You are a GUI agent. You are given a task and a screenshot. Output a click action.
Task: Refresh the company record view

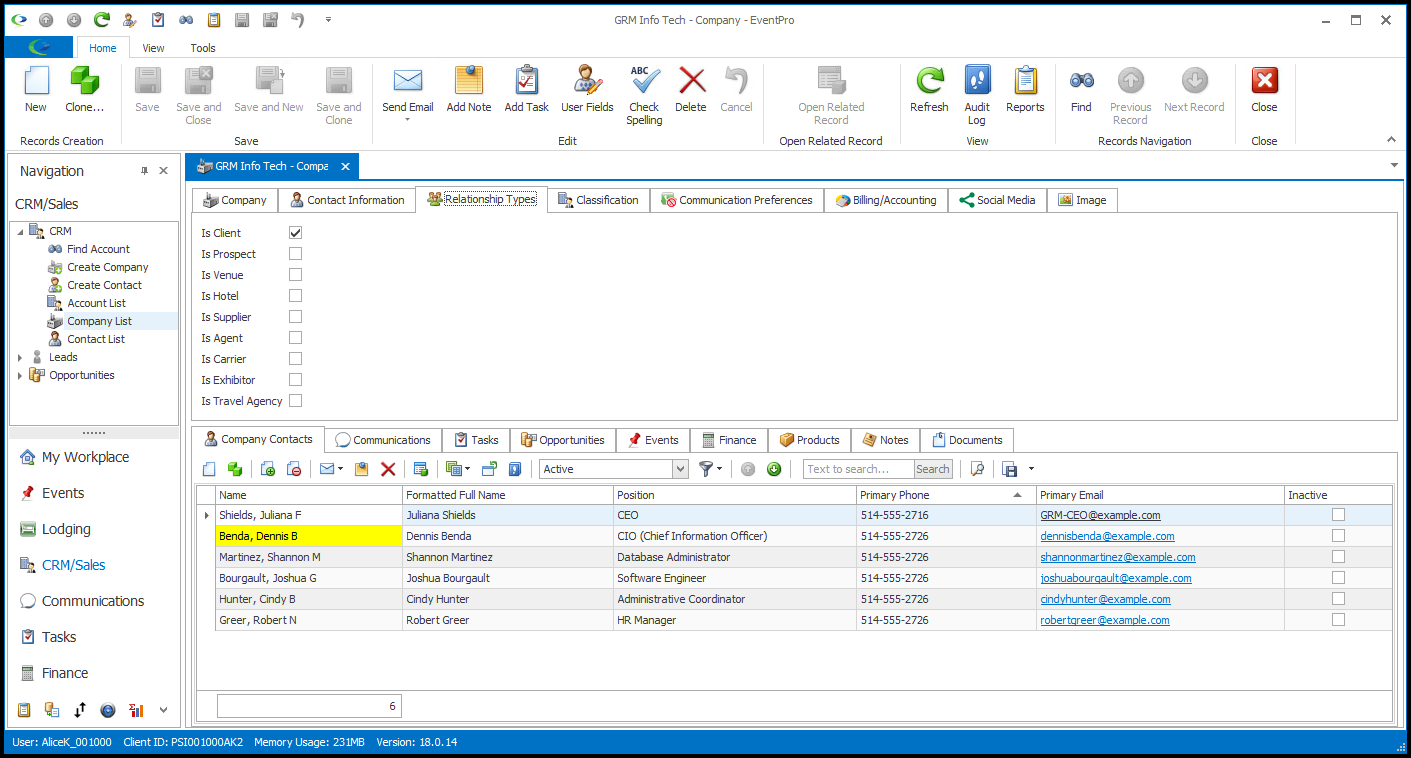[929, 90]
